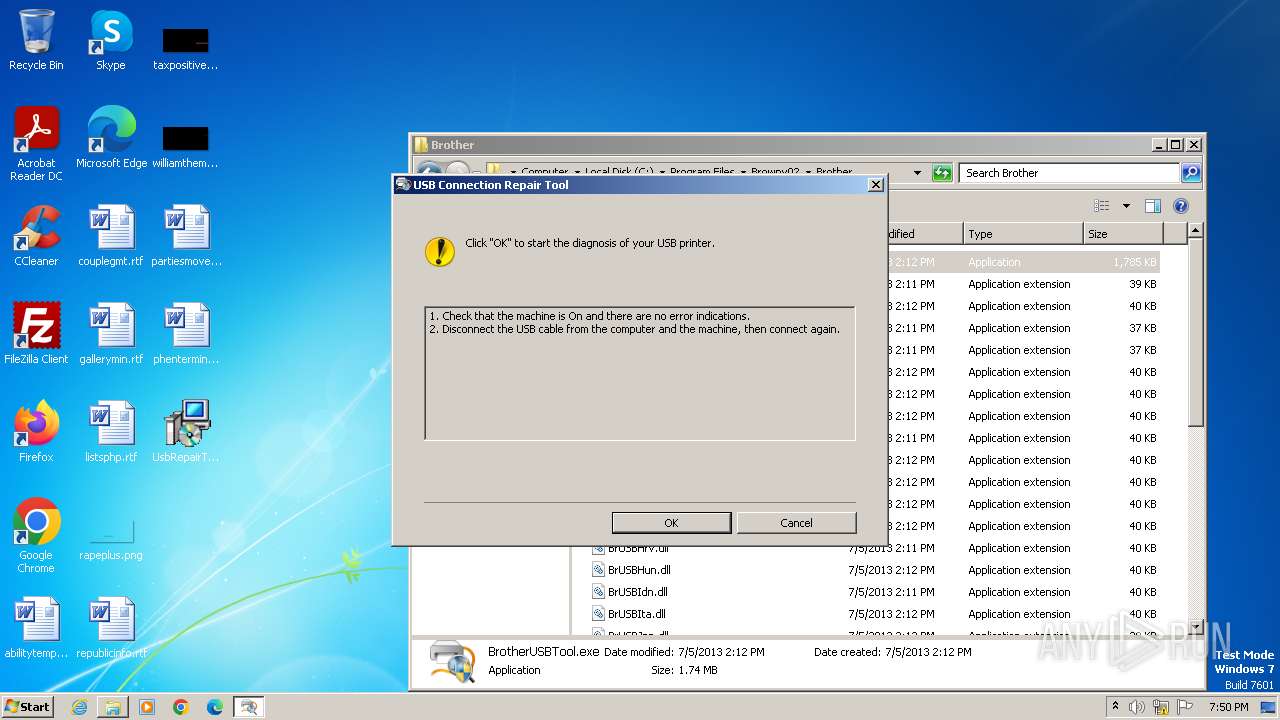Click the Application type cell in first row

pyautogui.click(x=994, y=262)
